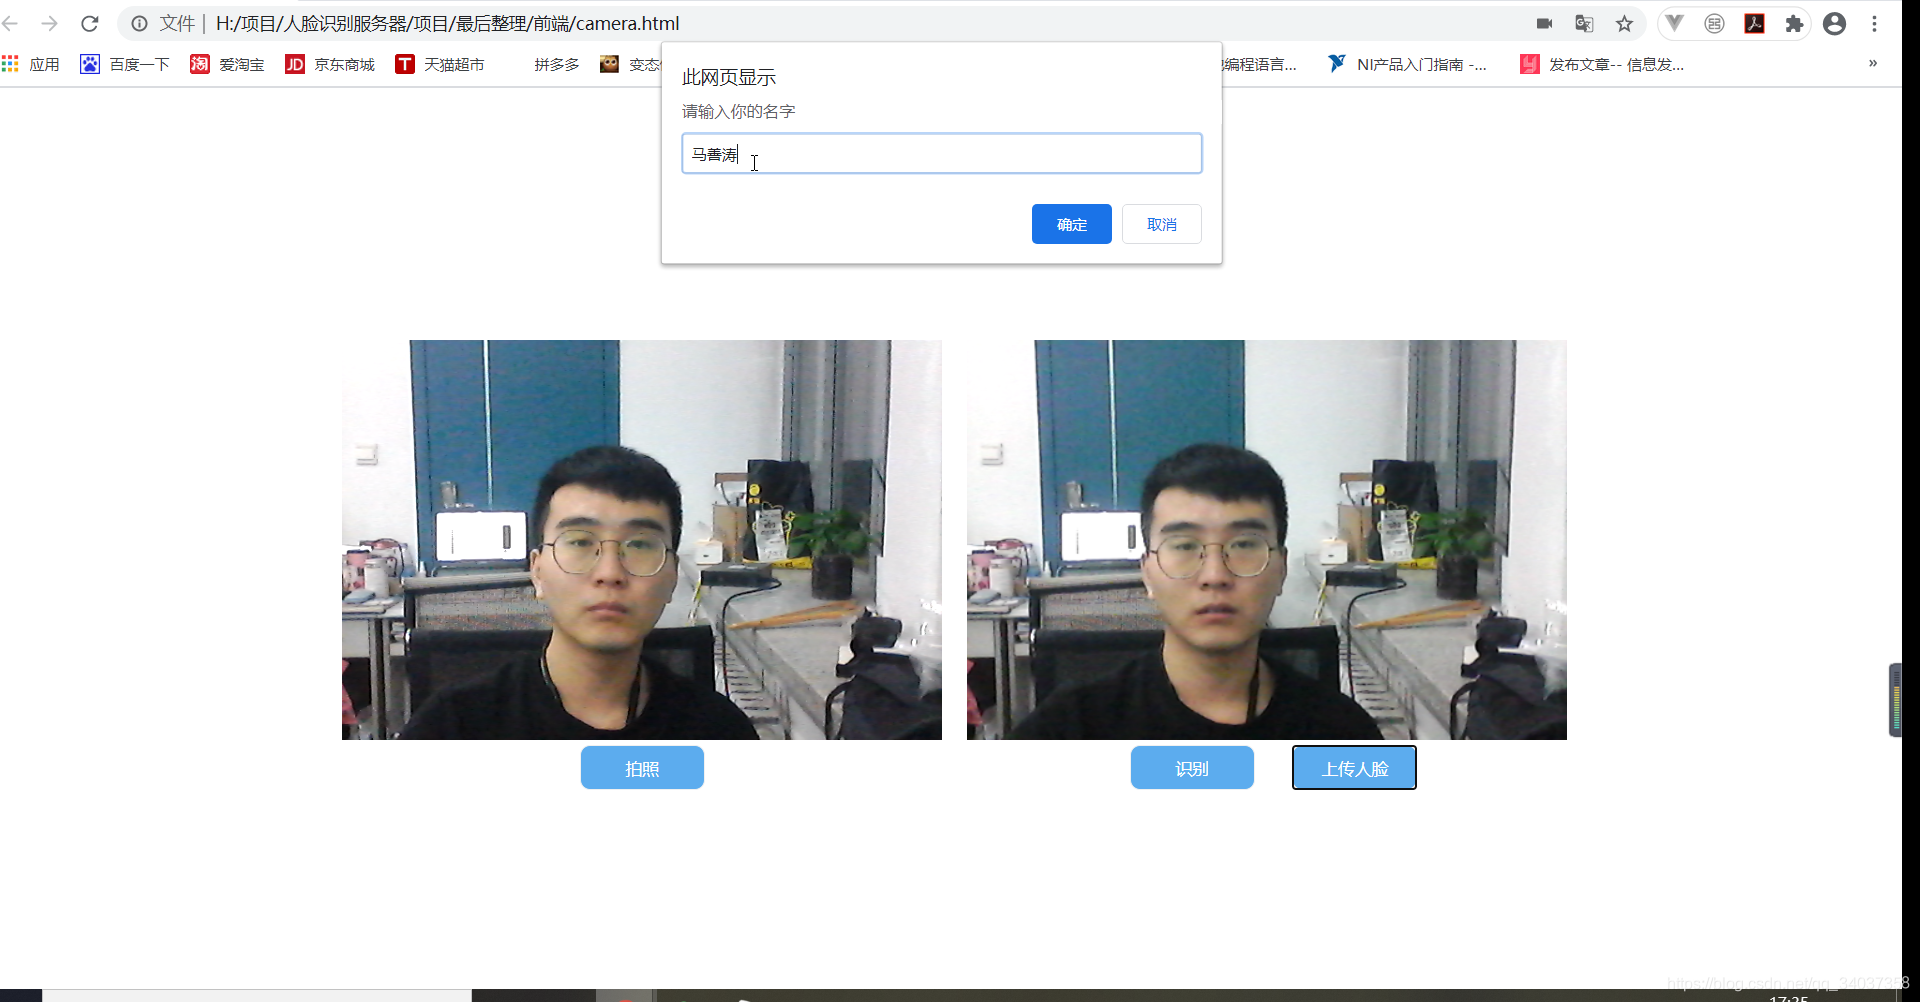Open the 天猫超市 bookmark
This screenshot has width=1920, height=1002.
[x=440, y=64]
